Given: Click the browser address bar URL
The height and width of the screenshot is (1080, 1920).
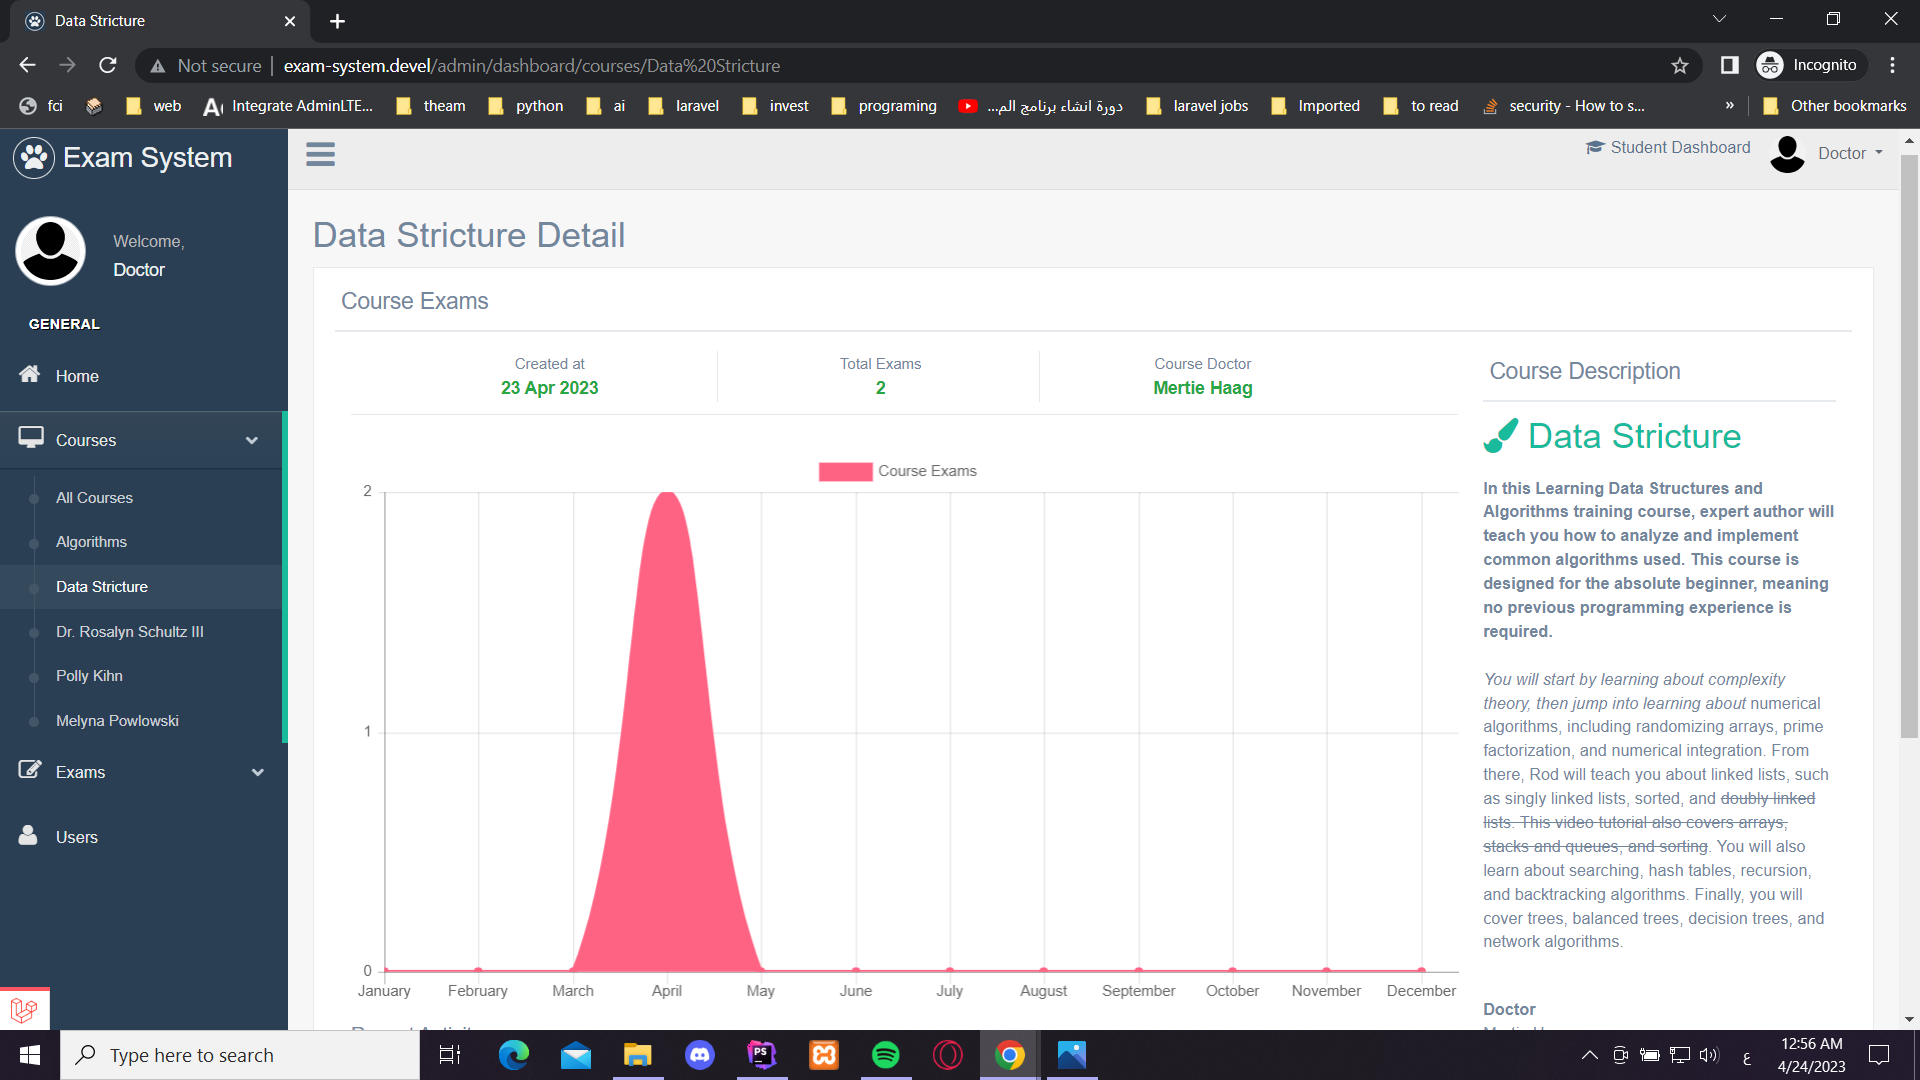Looking at the screenshot, I should pyautogui.click(x=531, y=65).
